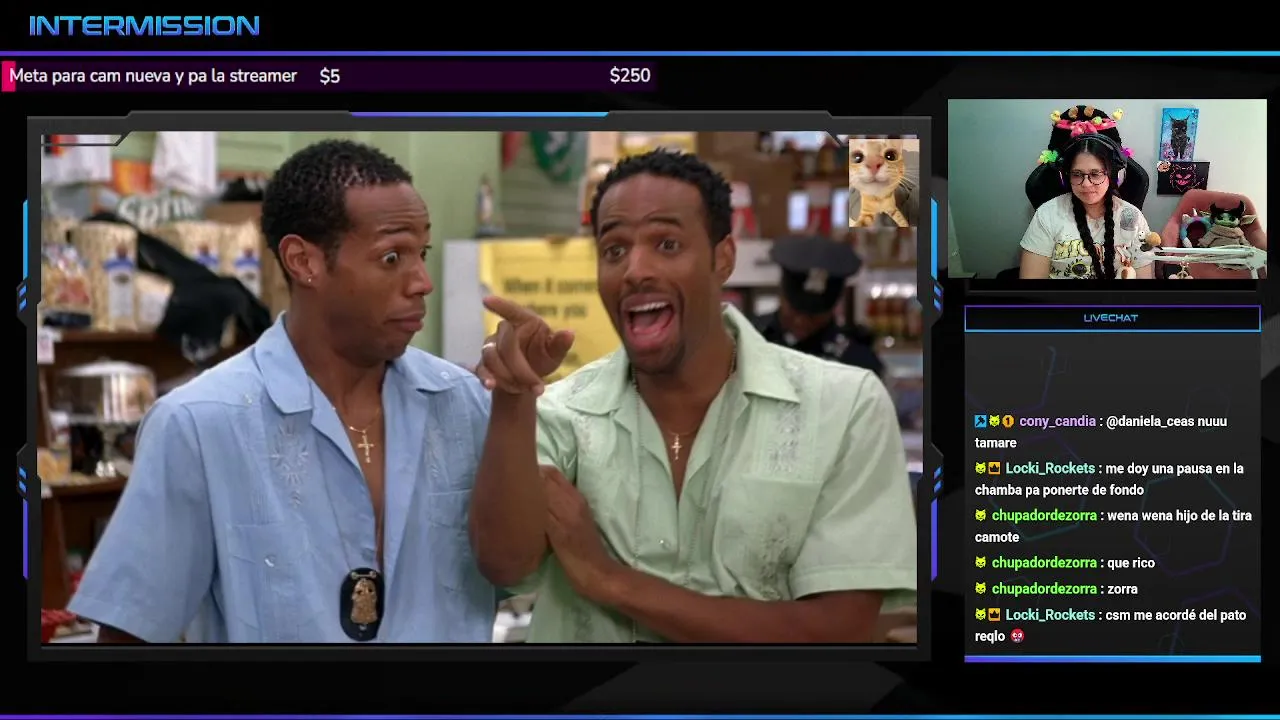Viewport: 1280px width, 720px height.
Task: Click the moderator sword badge beside cony_candia
Action: click(x=981, y=421)
